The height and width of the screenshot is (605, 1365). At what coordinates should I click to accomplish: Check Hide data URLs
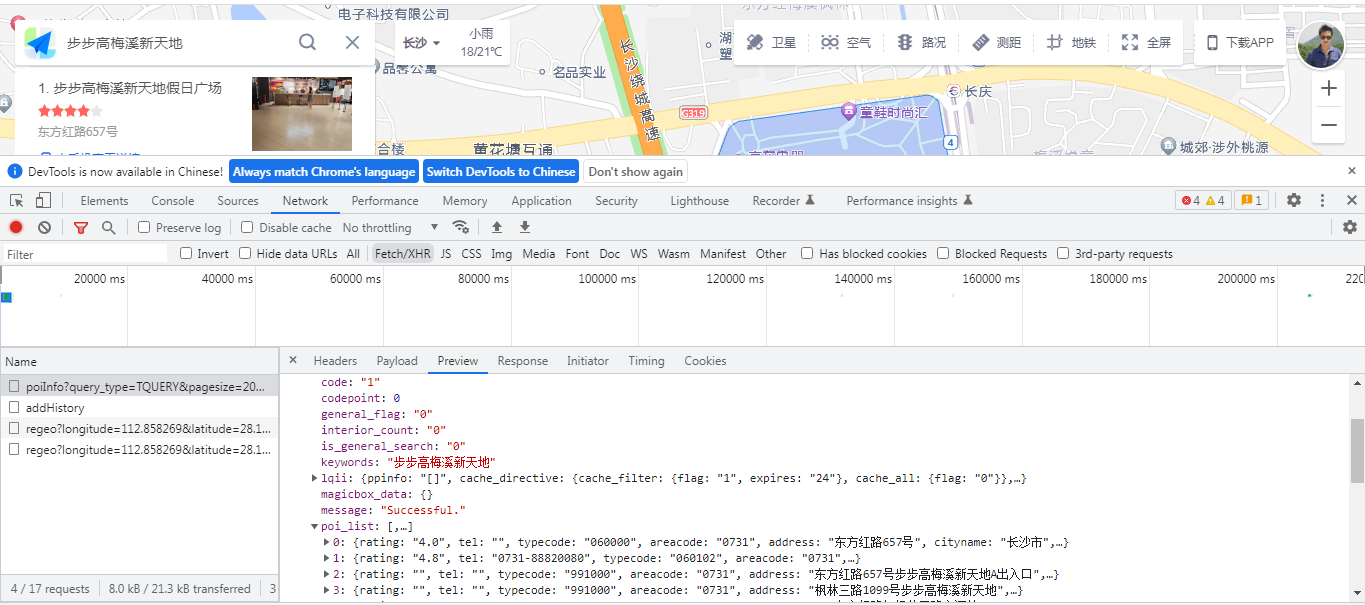245,253
